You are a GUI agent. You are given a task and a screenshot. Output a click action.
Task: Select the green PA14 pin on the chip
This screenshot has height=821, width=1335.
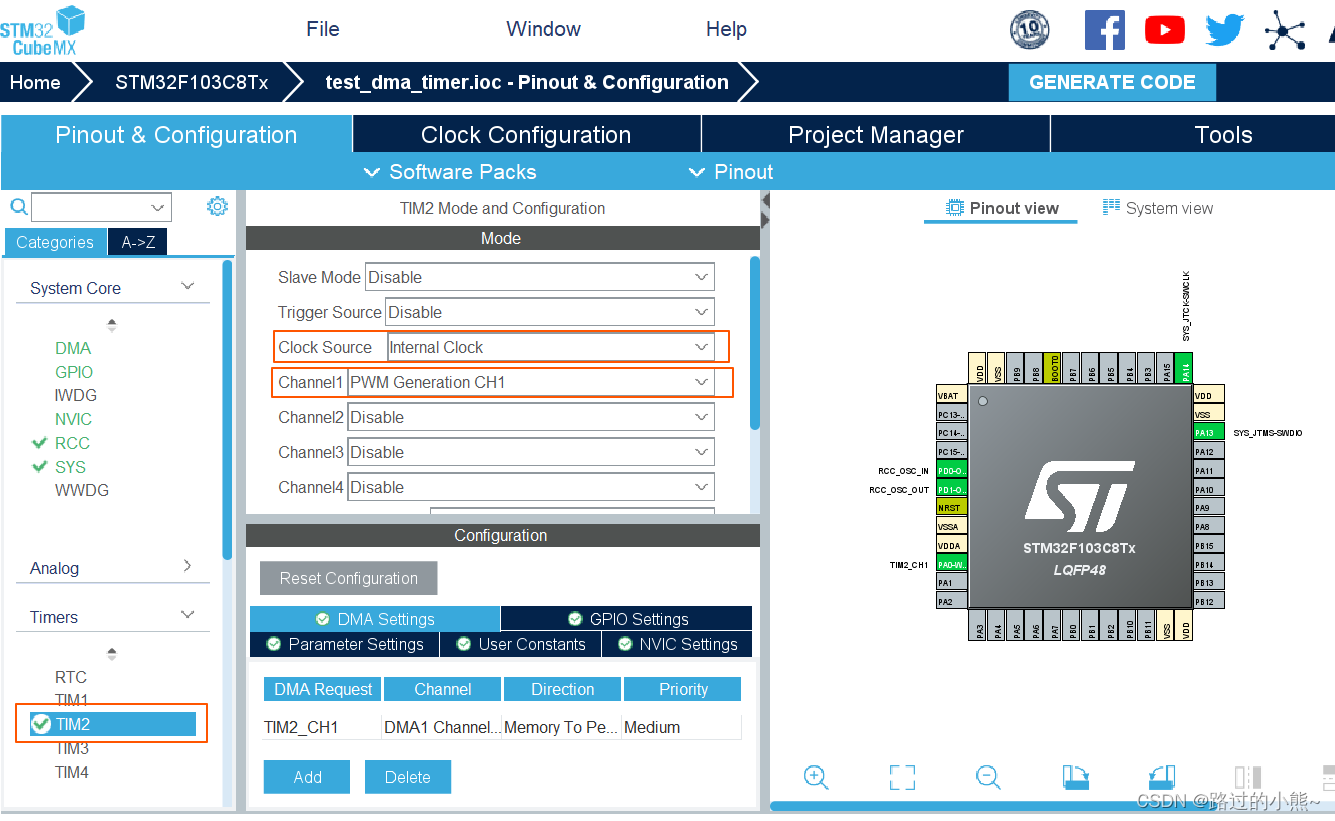click(x=1185, y=367)
